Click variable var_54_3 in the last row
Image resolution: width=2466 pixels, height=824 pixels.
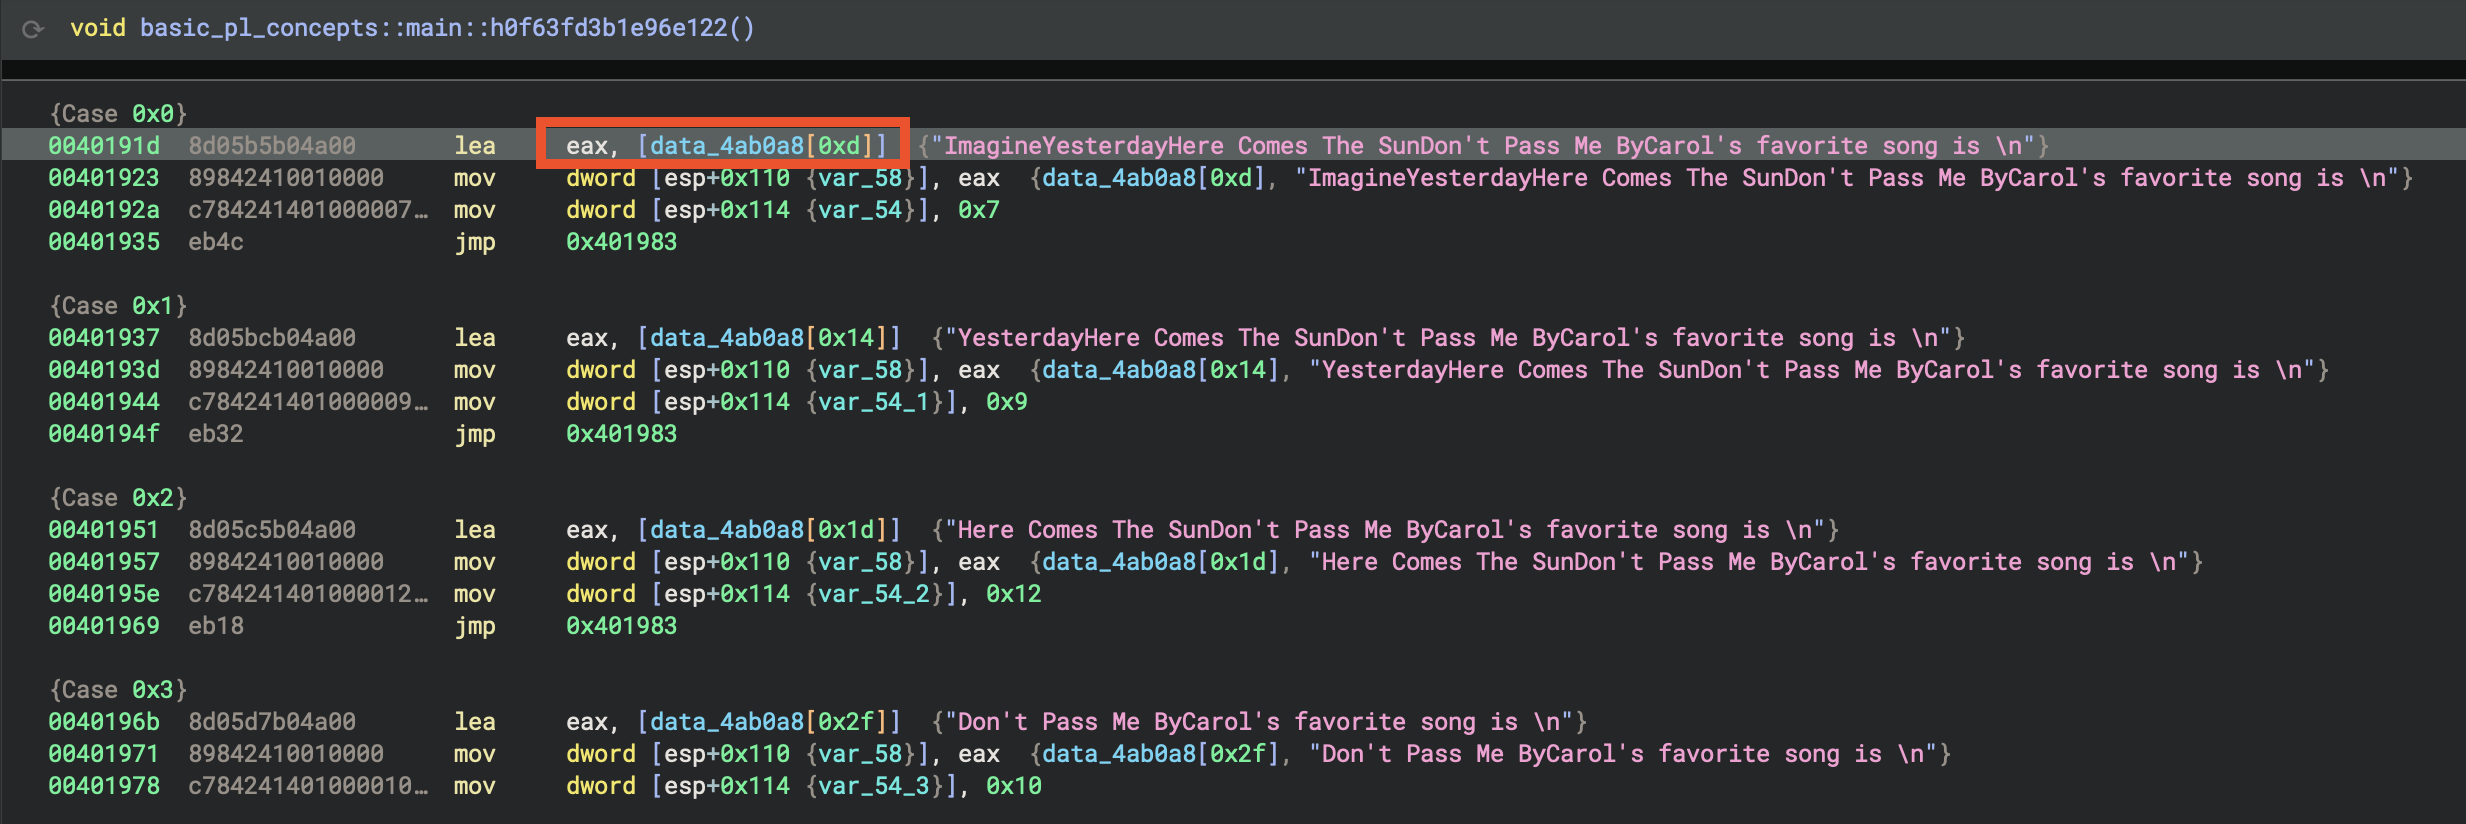(x=874, y=786)
